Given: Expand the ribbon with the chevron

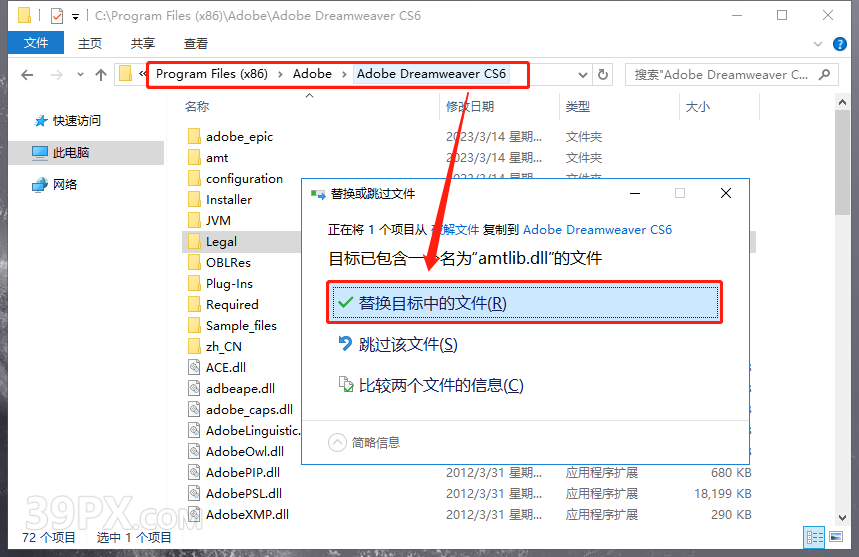Looking at the screenshot, I should tap(818, 44).
